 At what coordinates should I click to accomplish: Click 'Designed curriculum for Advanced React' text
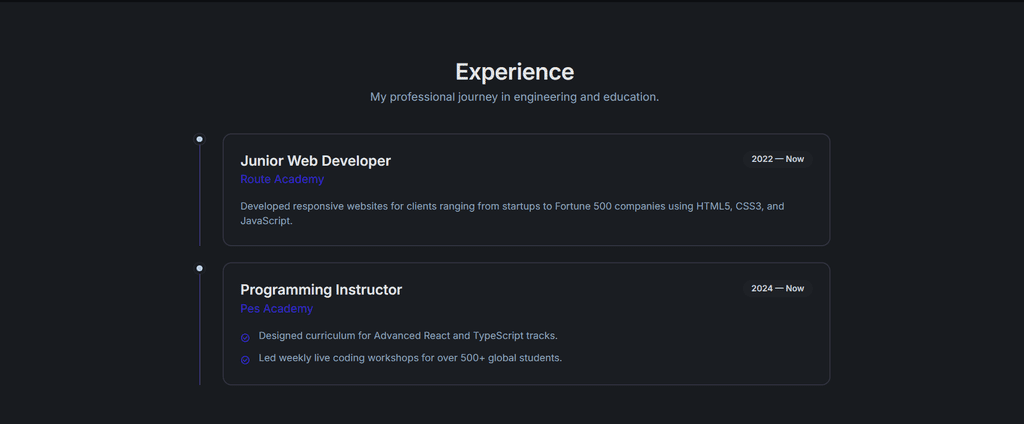[x=408, y=336]
